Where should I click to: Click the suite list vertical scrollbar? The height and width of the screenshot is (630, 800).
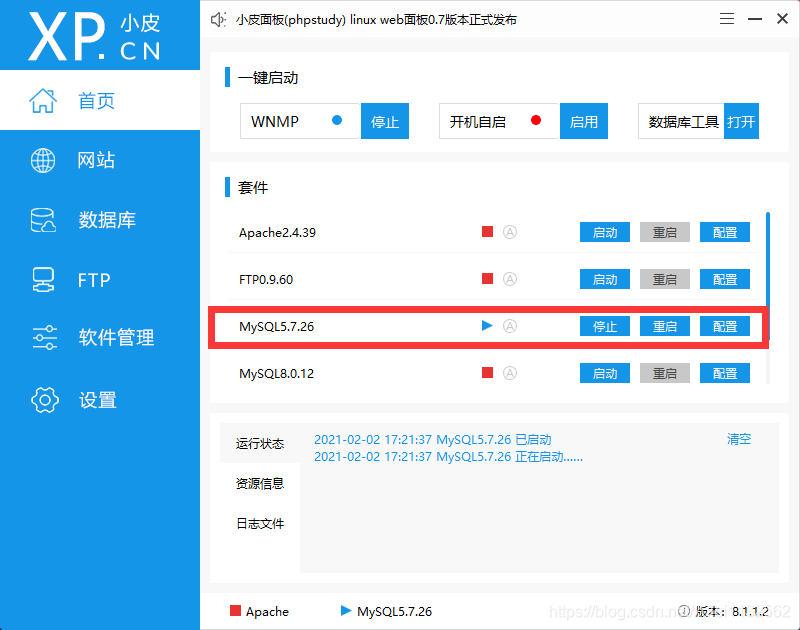click(x=768, y=275)
